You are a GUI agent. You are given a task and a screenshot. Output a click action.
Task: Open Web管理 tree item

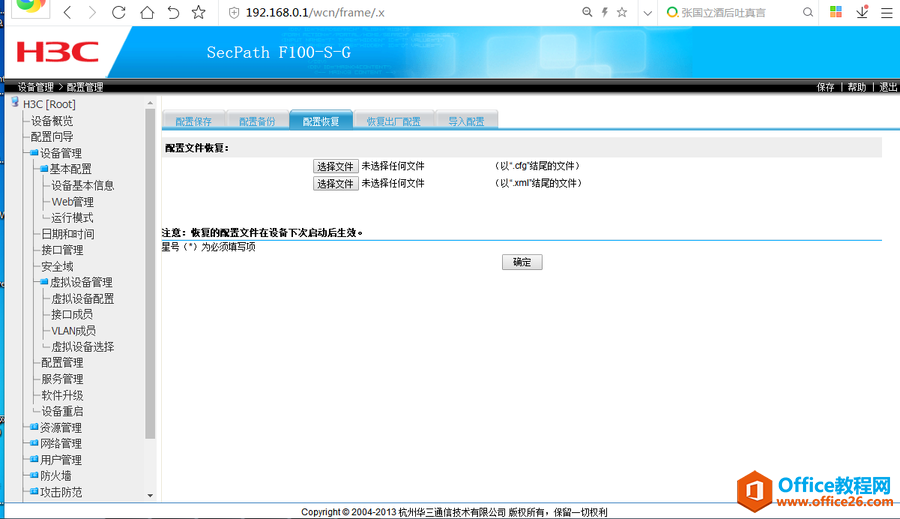pos(72,202)
